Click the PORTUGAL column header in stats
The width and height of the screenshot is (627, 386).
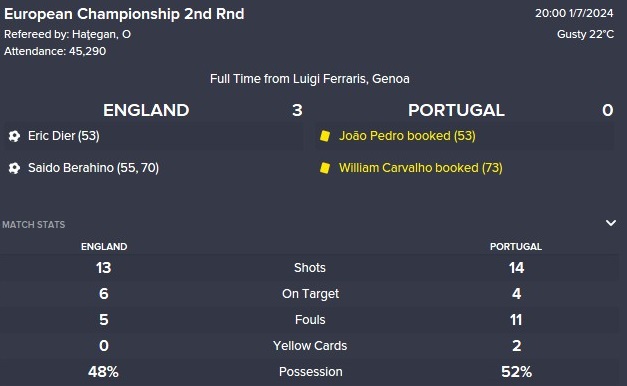click(516, 247)
